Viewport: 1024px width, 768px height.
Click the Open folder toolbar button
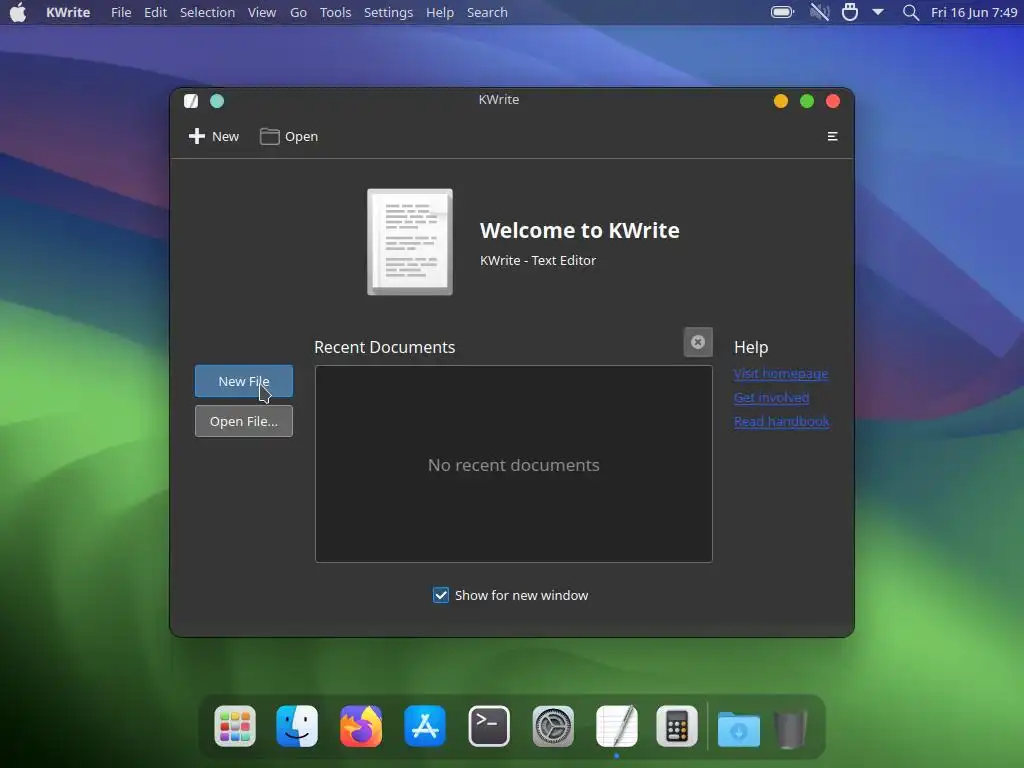[x=289, y=136]
